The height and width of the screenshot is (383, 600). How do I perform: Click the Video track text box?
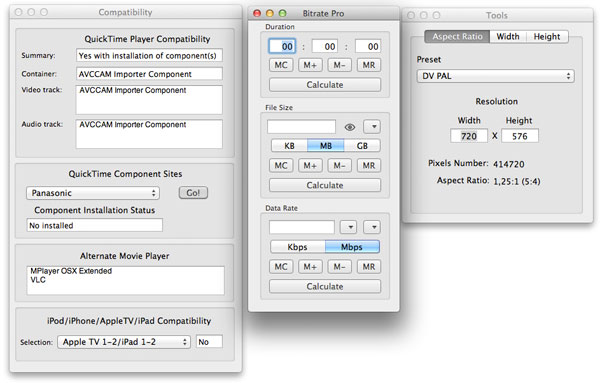click(x=149, y=100)
